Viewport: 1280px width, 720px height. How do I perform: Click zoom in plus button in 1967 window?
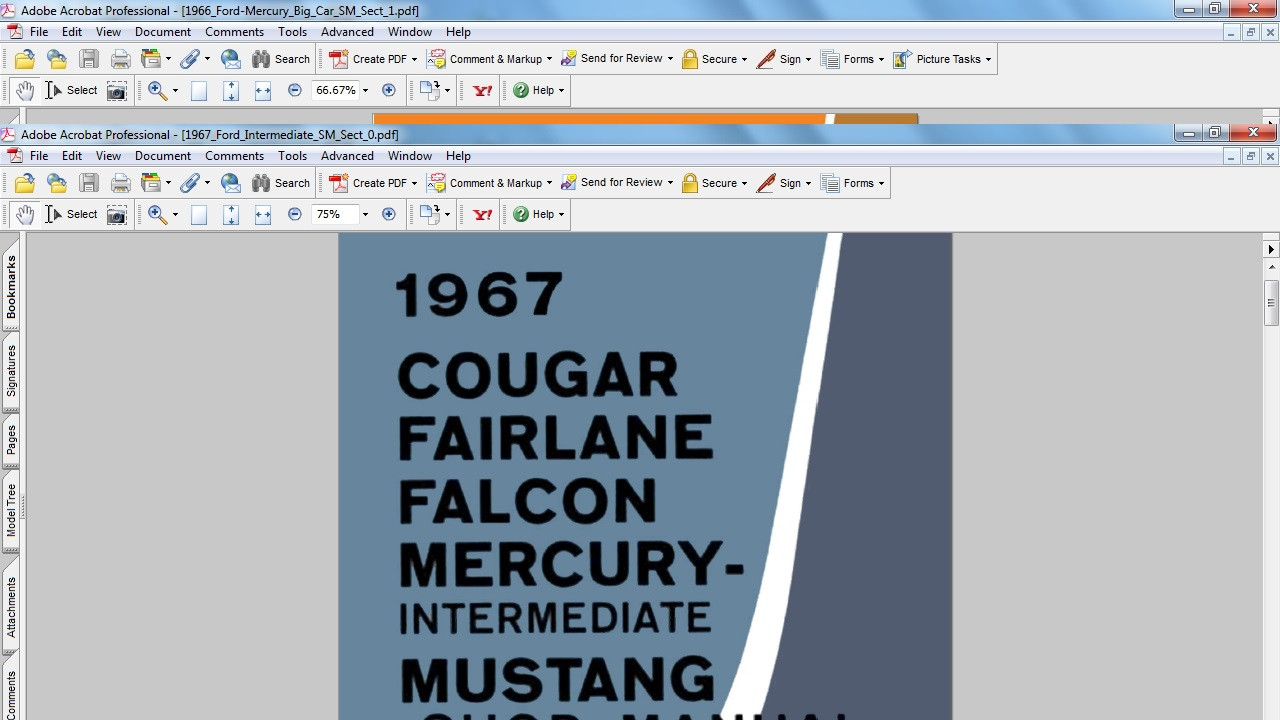[389, 214]
